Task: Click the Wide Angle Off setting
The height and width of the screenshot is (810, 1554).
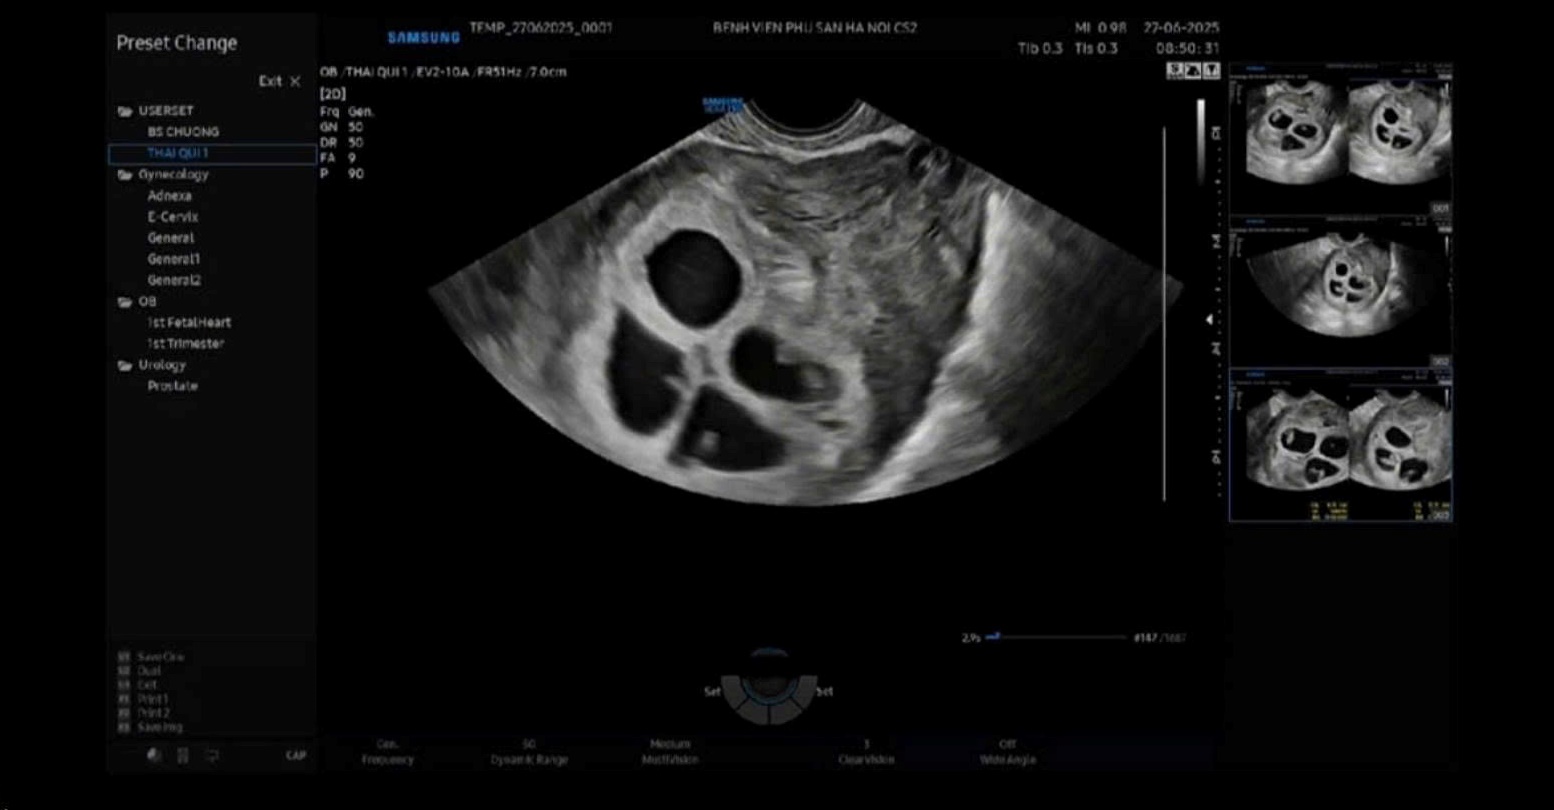Action: (x=1008, y=752)
